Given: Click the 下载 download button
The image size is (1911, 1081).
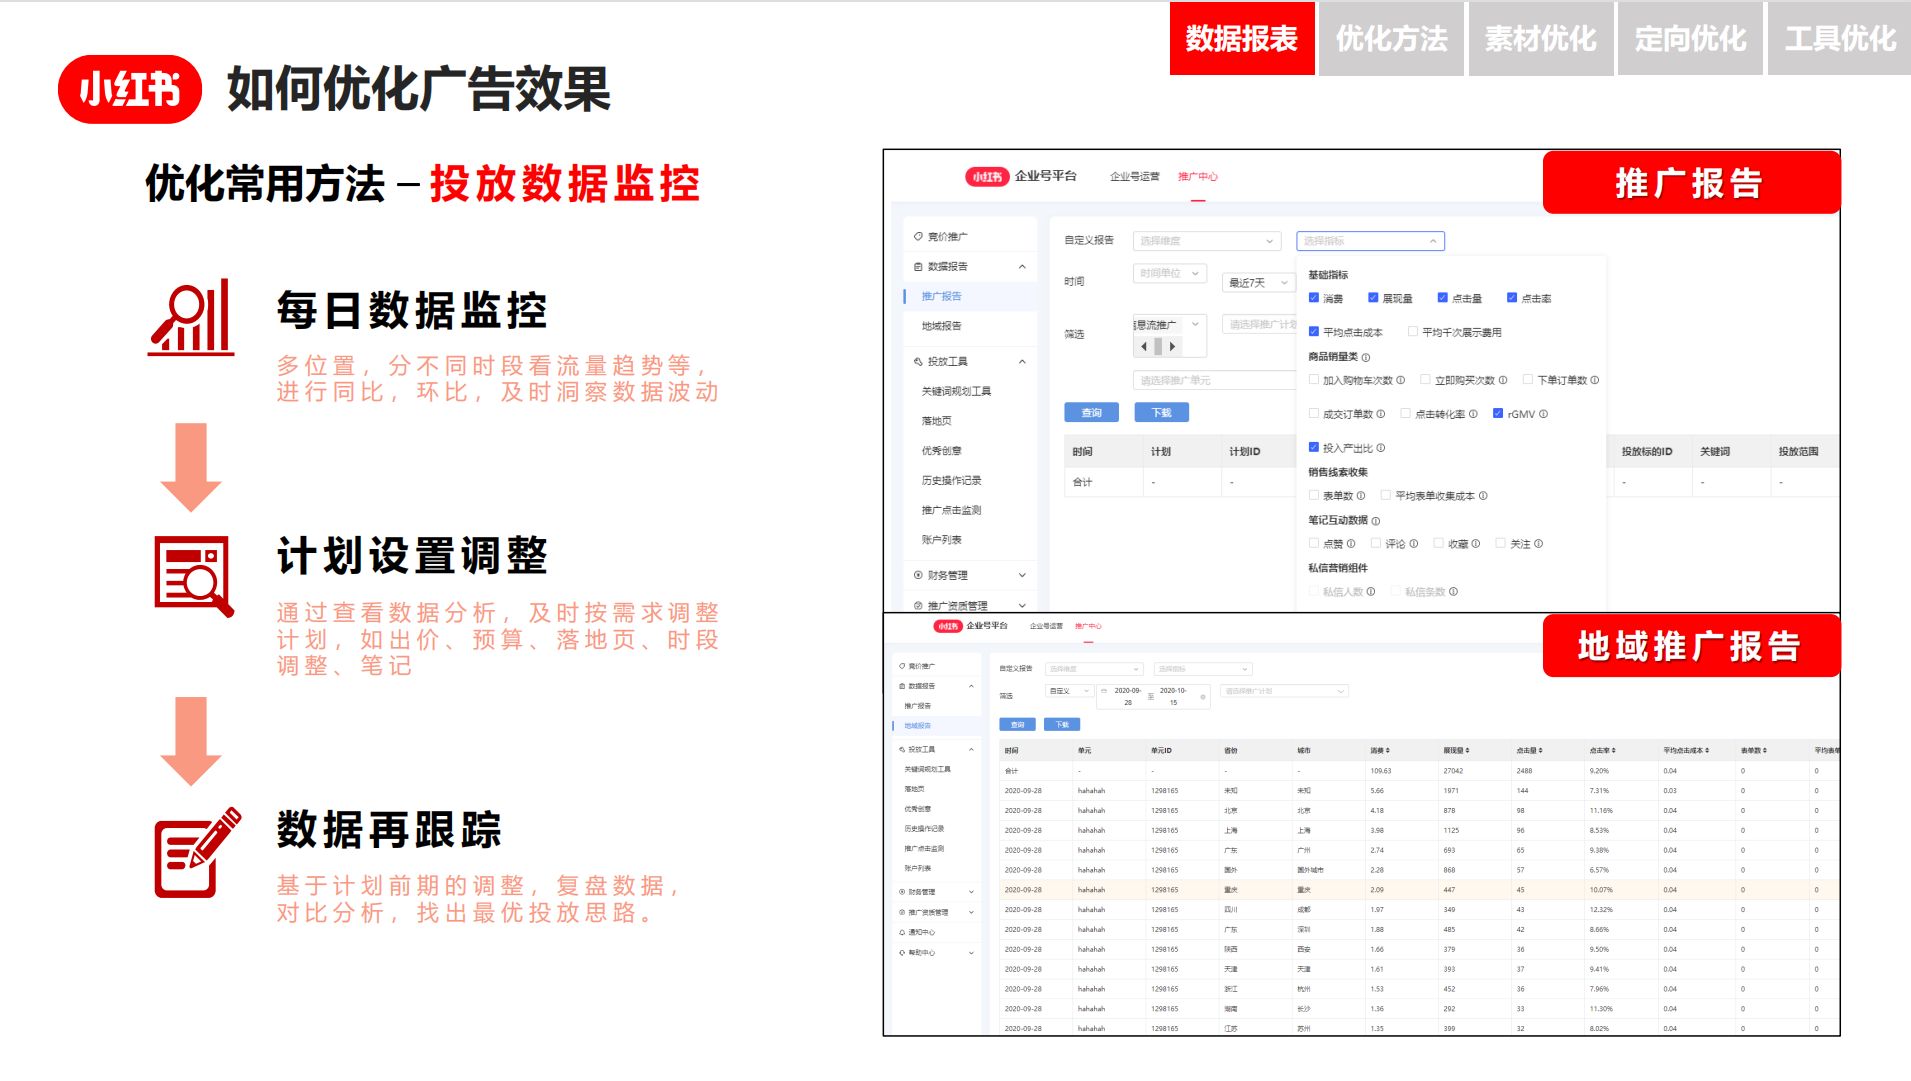Looking at the screenshot, I should coord(1162,412).
